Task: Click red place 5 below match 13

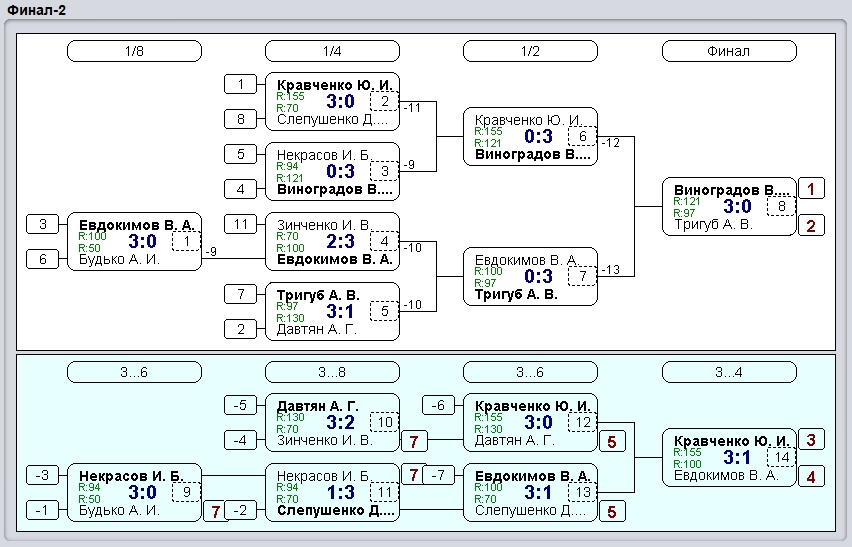Action: click(x=612, y=512)
